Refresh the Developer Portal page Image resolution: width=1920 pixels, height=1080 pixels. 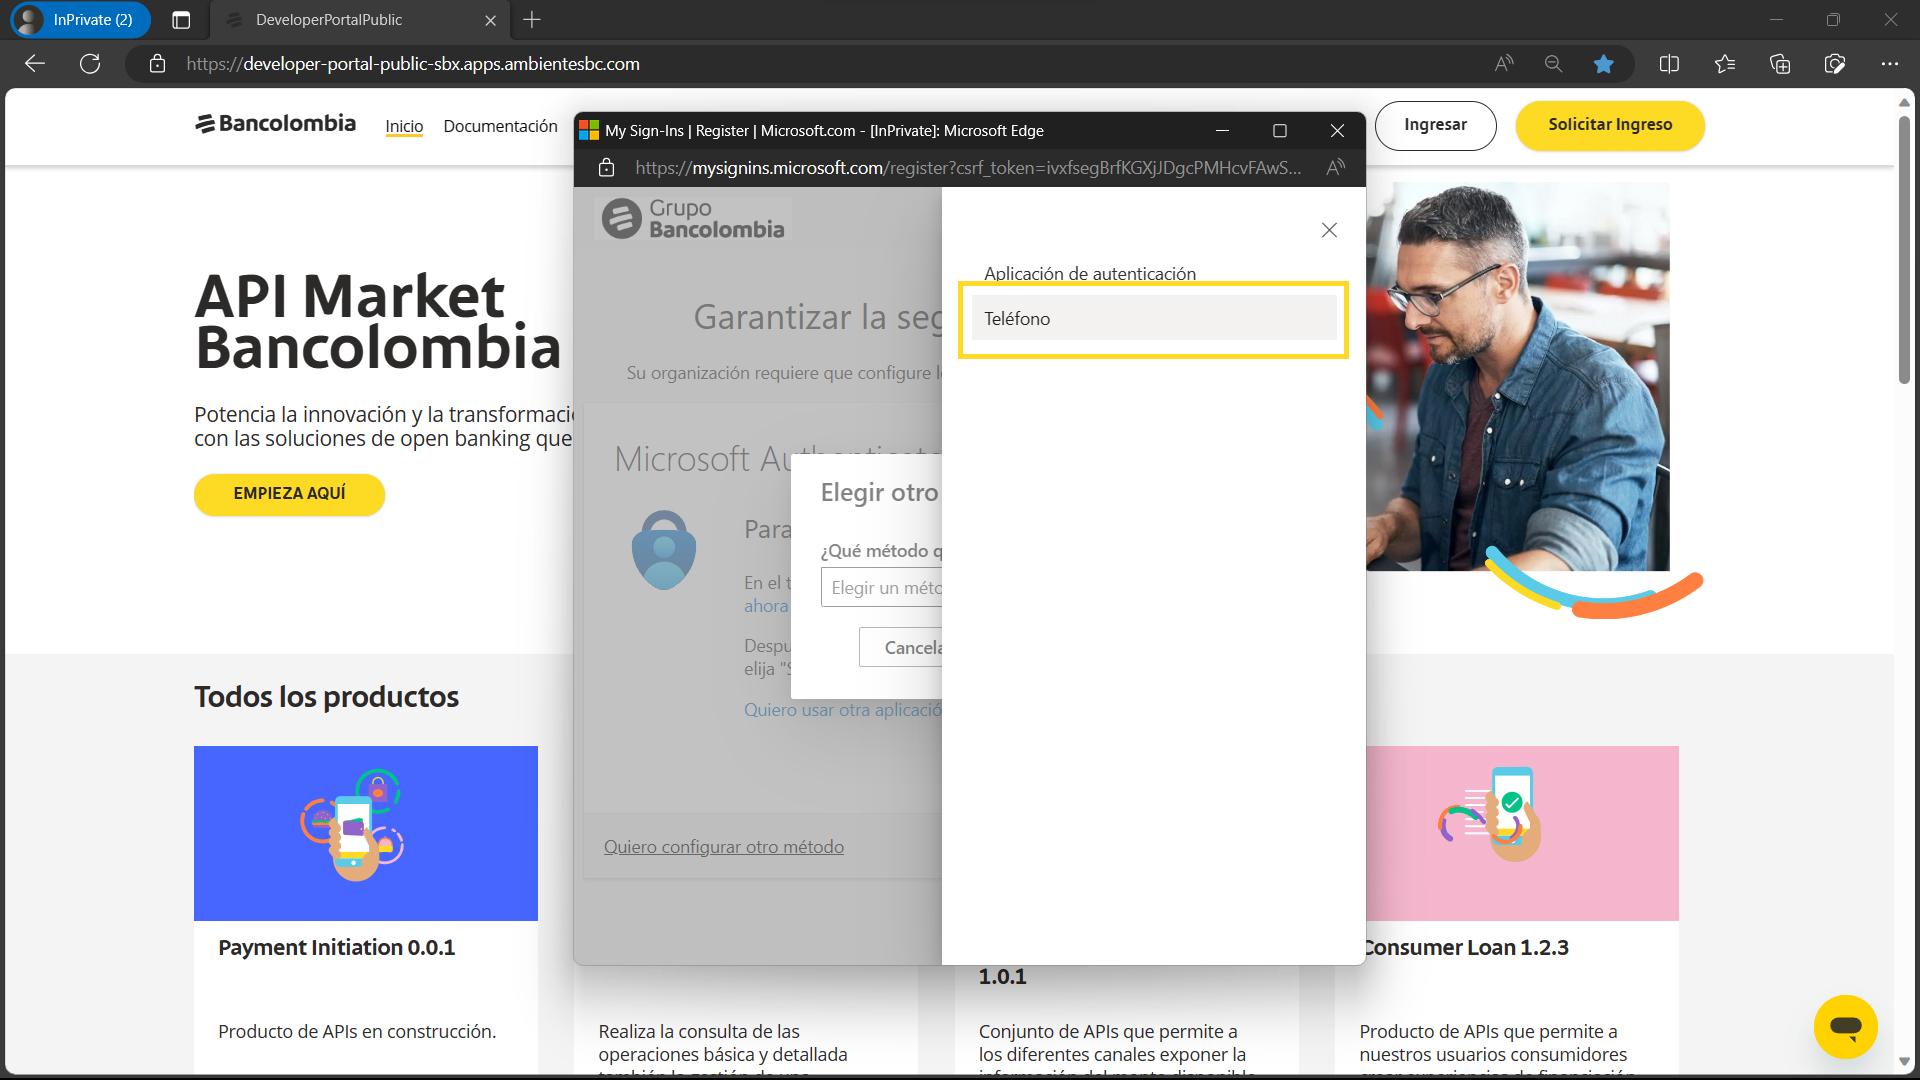pyautogui.click(x=90, y=63)
